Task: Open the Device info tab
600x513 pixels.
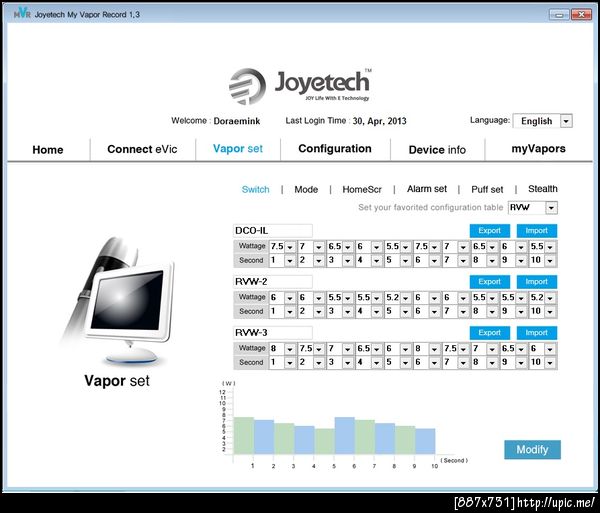Action: coord(437,150)
